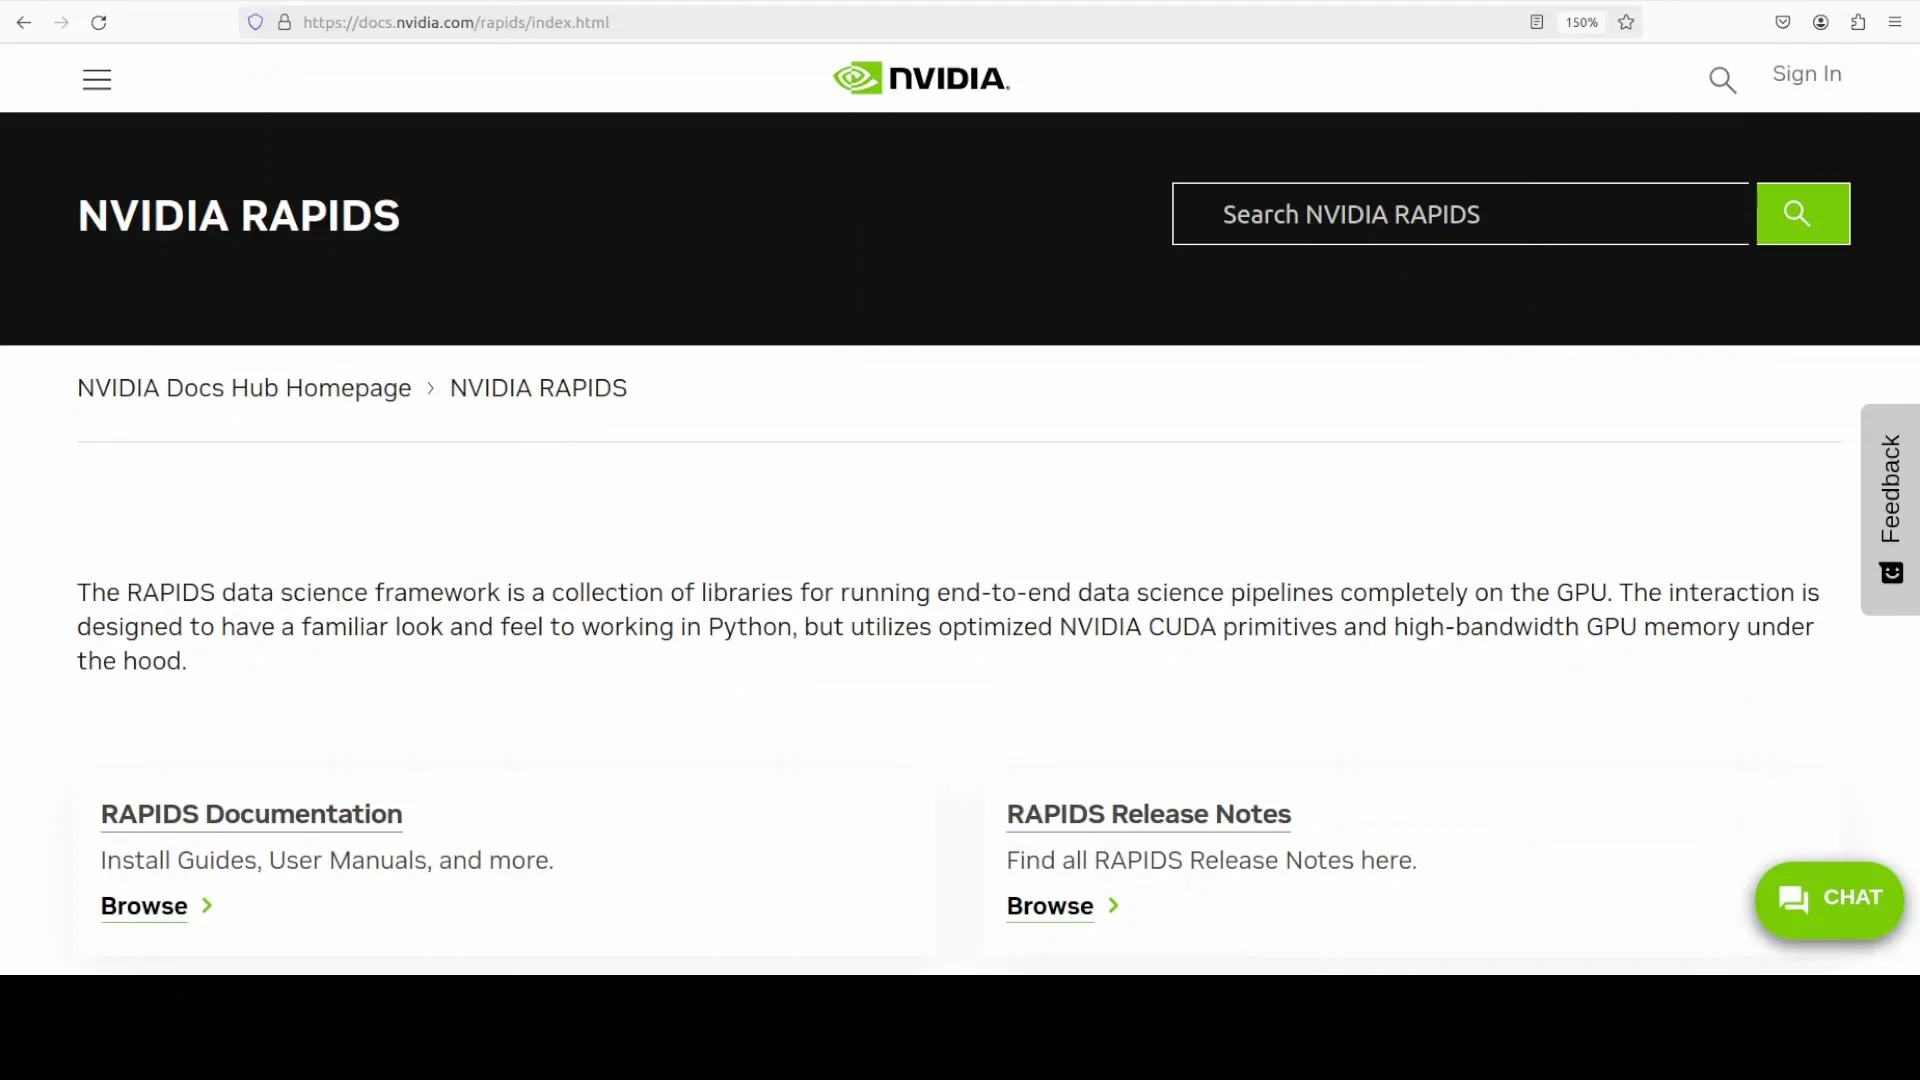Toggle the bookmark star for this page
1920x1080 pixels.
point(1626,22)
